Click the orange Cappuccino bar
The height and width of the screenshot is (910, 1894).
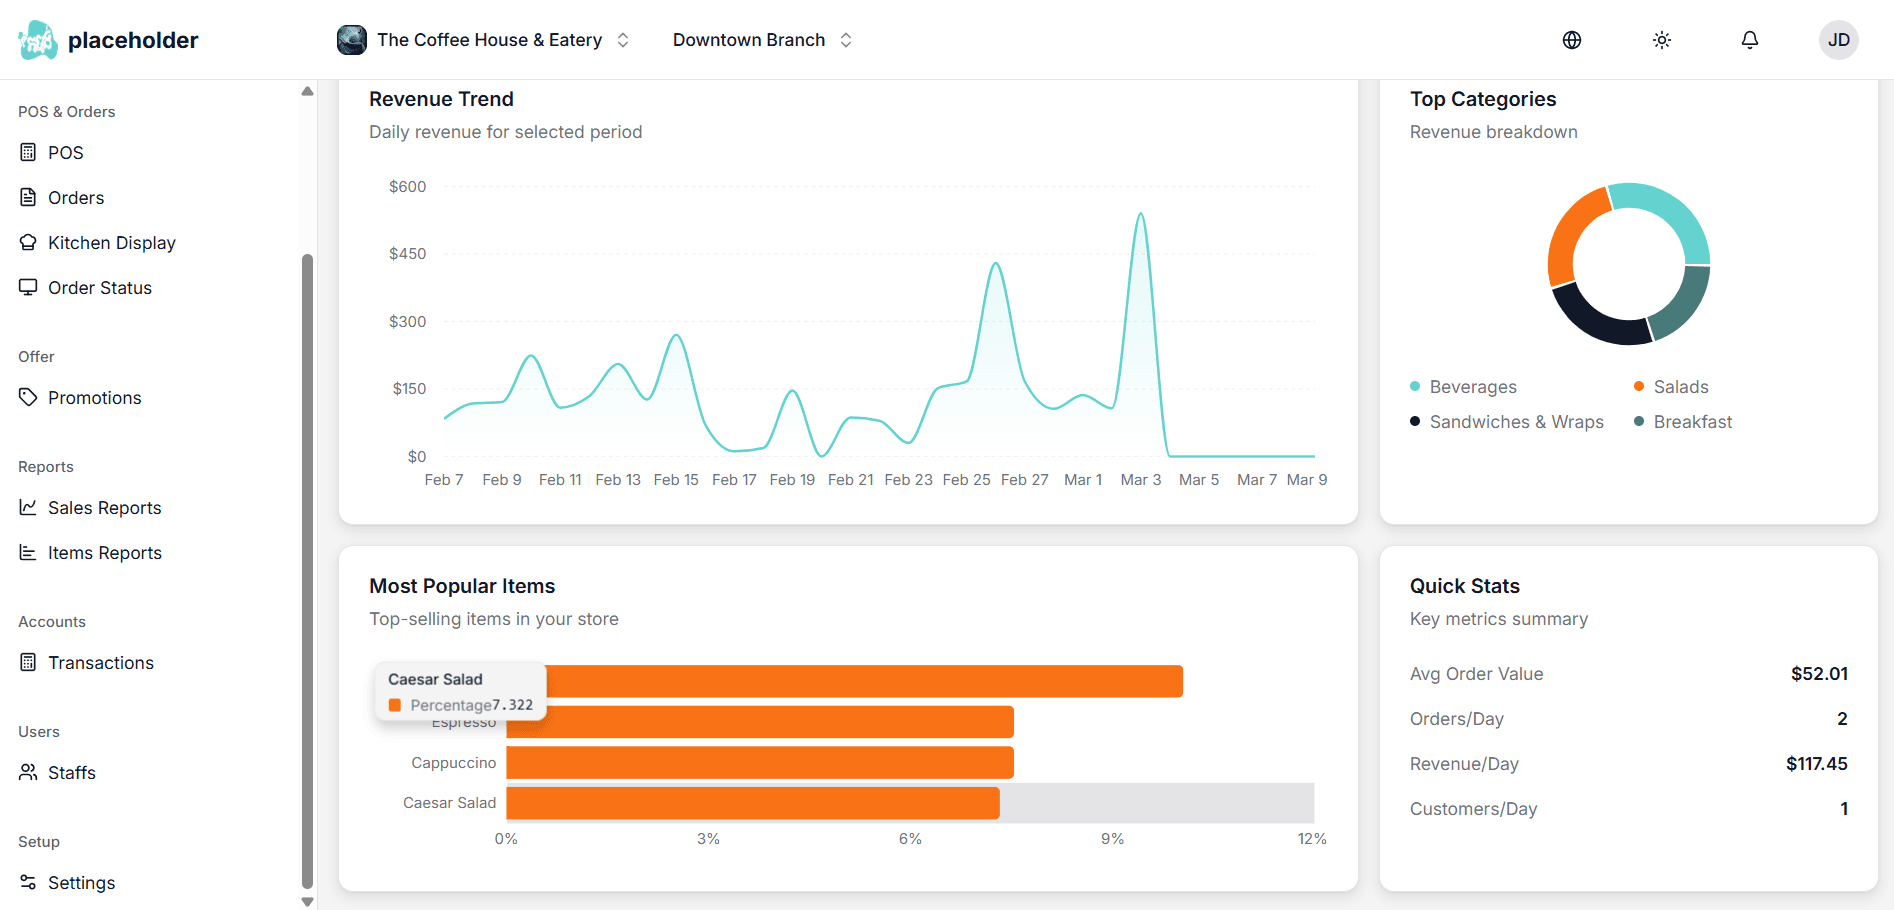[759, 763]
